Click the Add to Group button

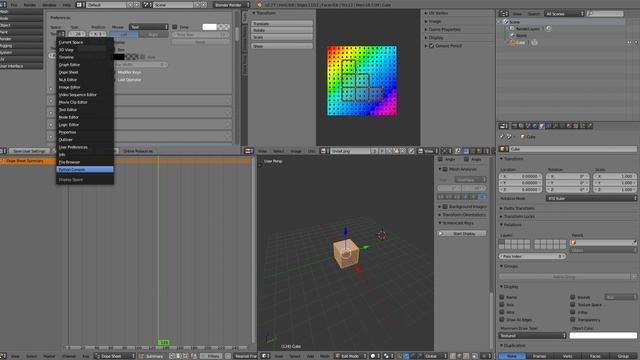[564, 276]
